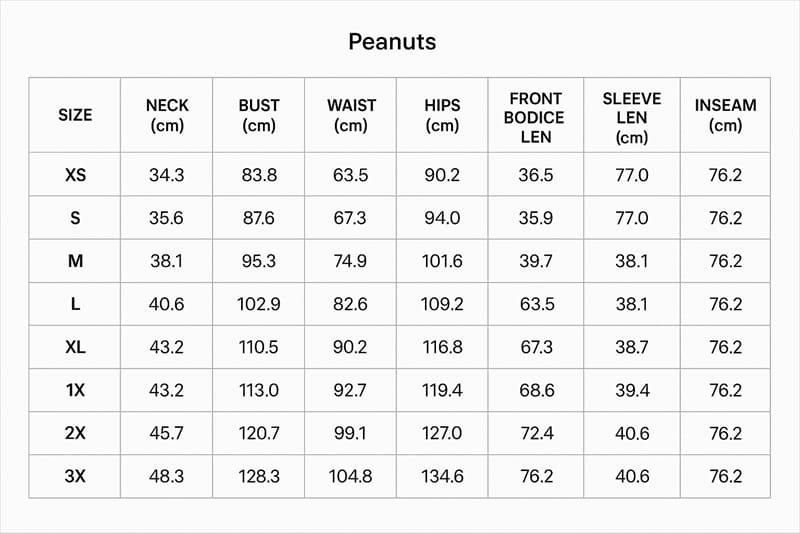The image size is (800, 533).
Task: Click the 102.9 bust value for L
Action: tap(259, 304)
